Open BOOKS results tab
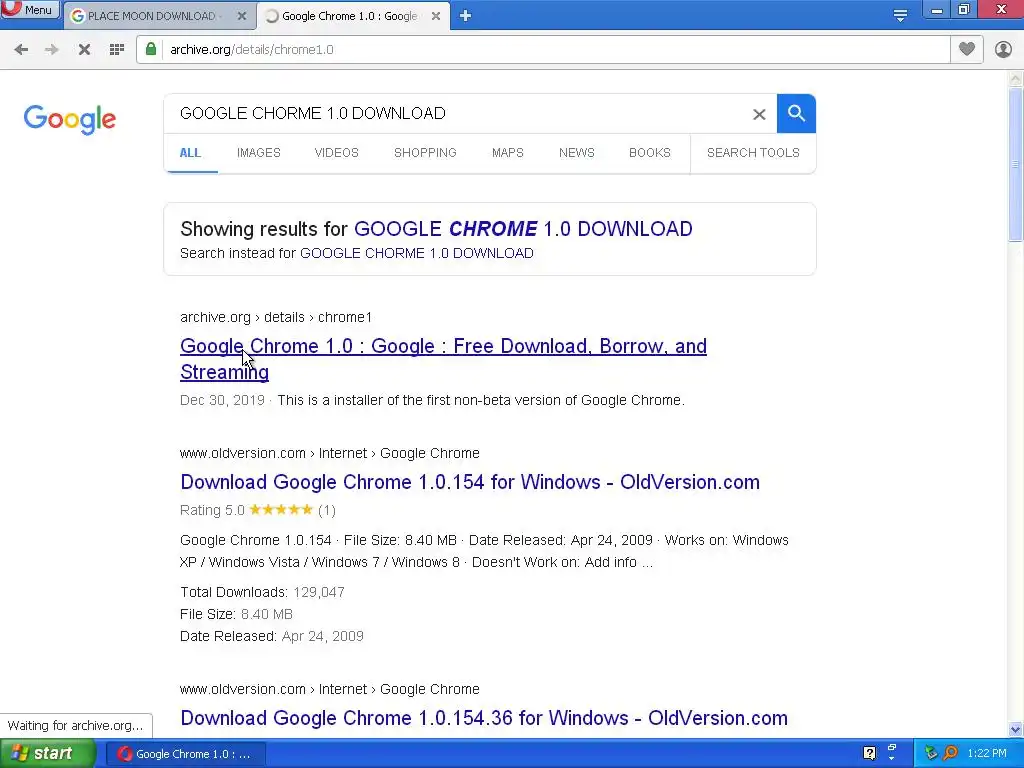 pos(650,153)
